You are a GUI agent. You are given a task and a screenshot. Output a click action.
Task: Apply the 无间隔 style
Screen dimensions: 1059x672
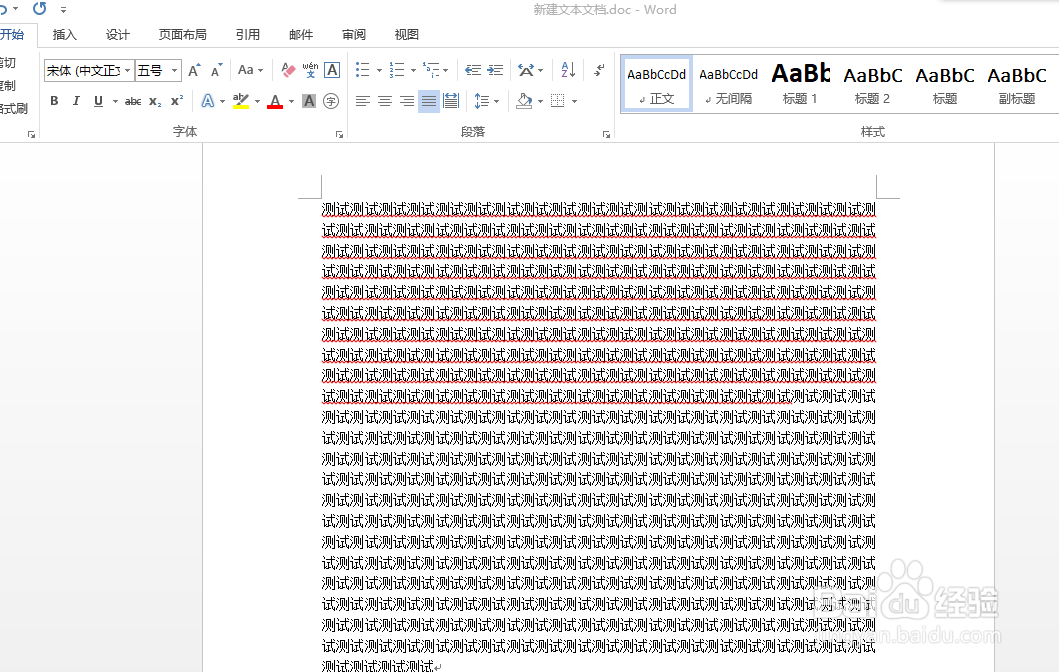(x=728, y=84)
